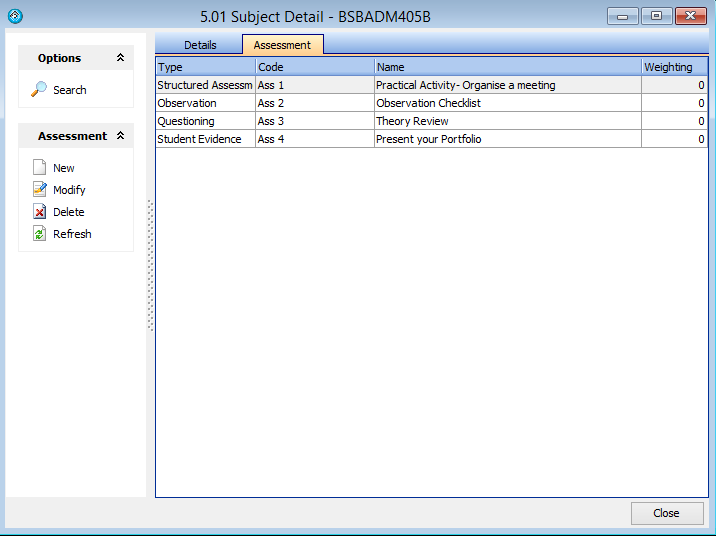Sort by the Weighting column header

pos(673,67)
